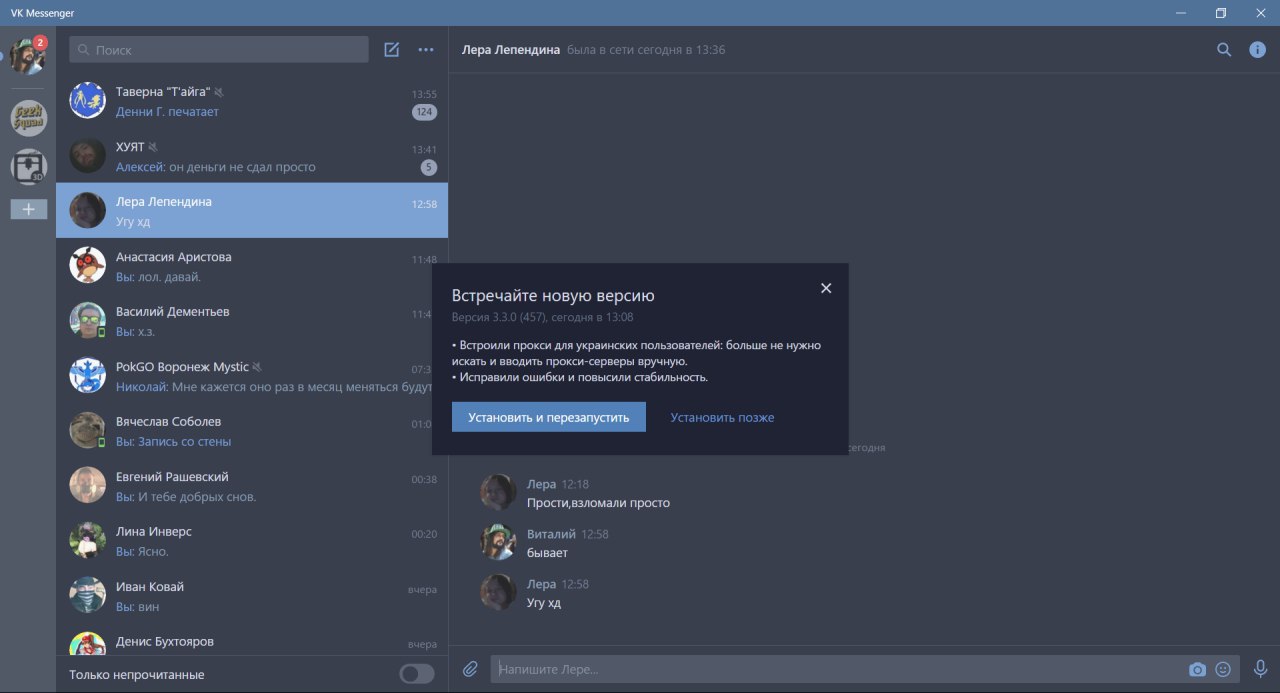The image size is (1280, 693).
Task: Click Анастасия Аристова's avatar
Action: tap(88, 265)
